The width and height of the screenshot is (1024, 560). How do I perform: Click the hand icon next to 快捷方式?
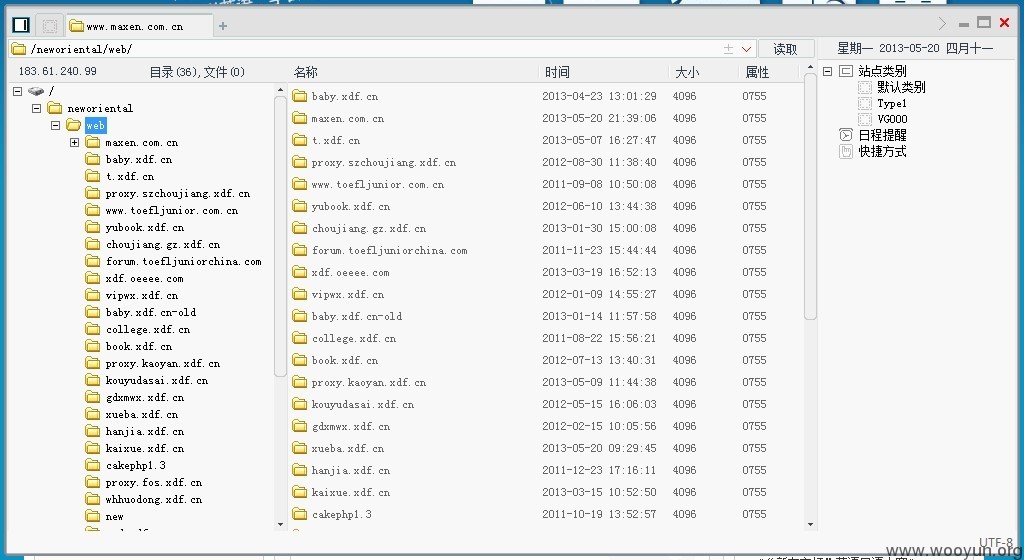tap(846, 151)
